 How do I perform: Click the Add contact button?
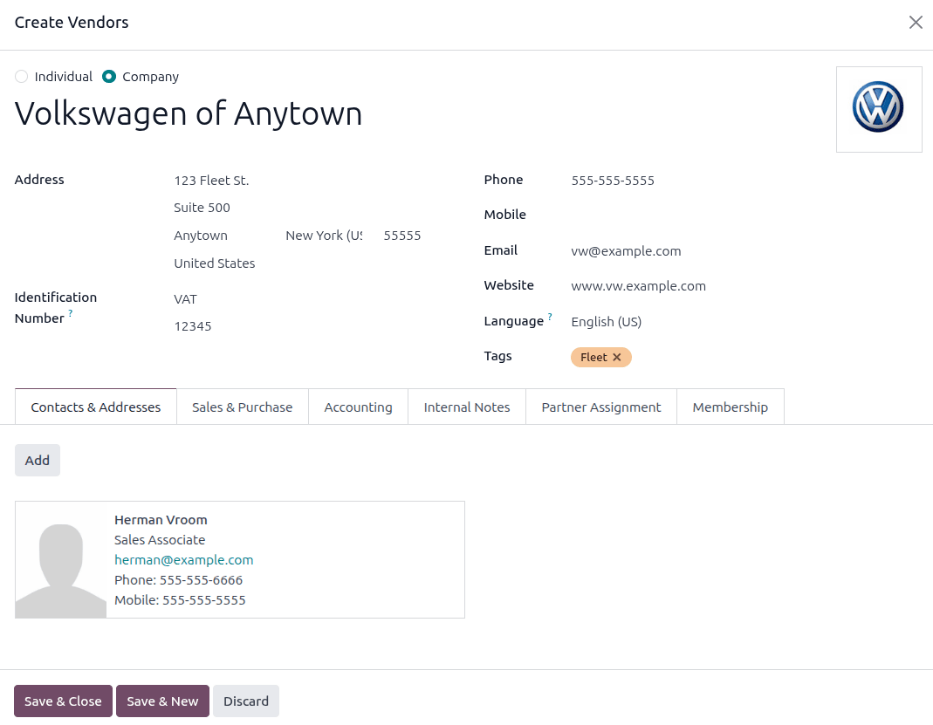(37, 460)
